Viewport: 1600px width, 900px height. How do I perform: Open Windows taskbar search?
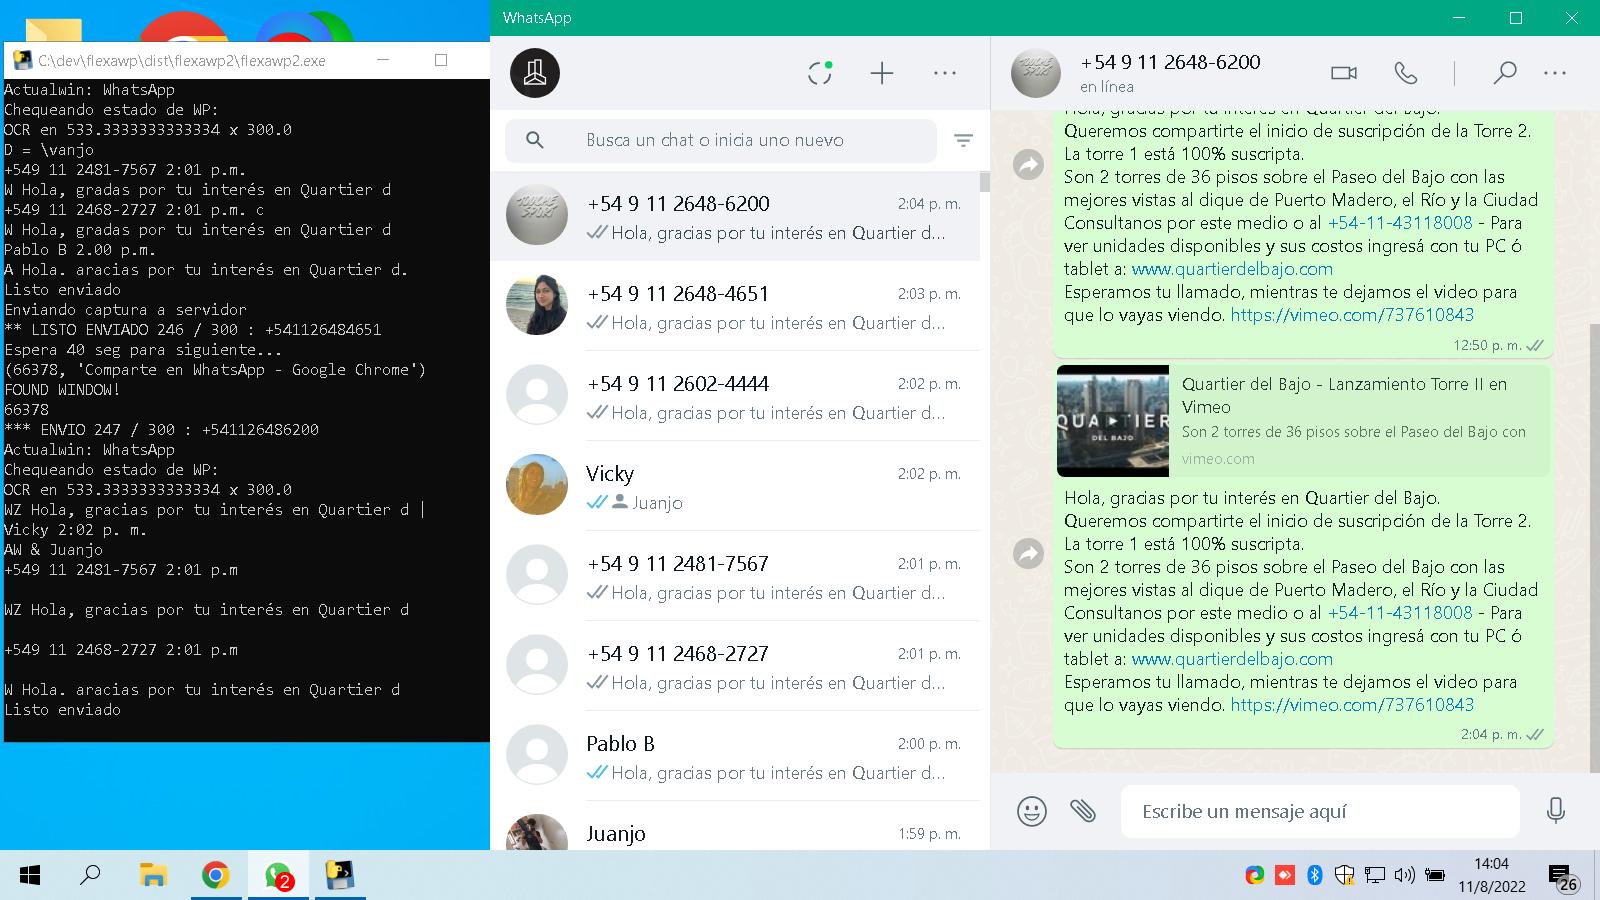pyautogui.click(x=90, y=876)
